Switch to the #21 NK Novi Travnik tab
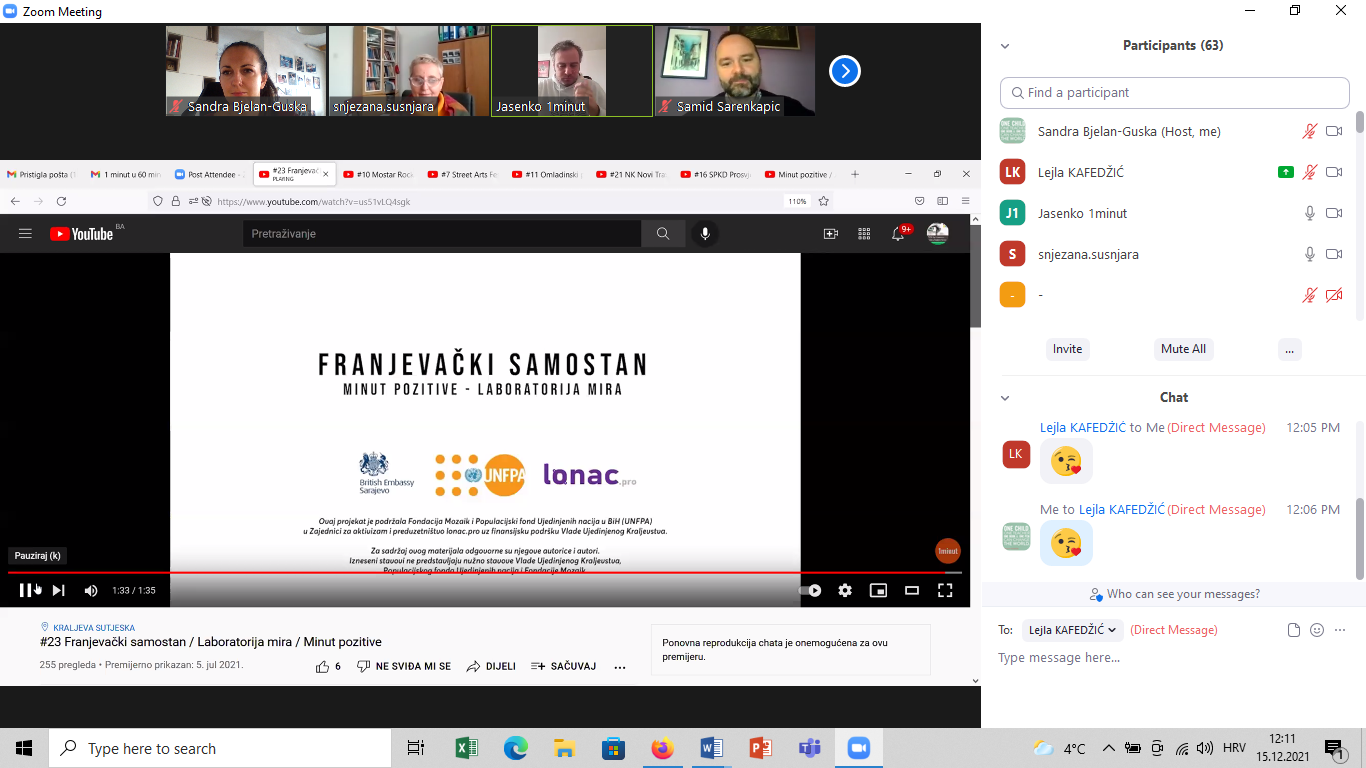Image resolution: width=1366 pixels, height=768 pixels. (x=630, y=174)
